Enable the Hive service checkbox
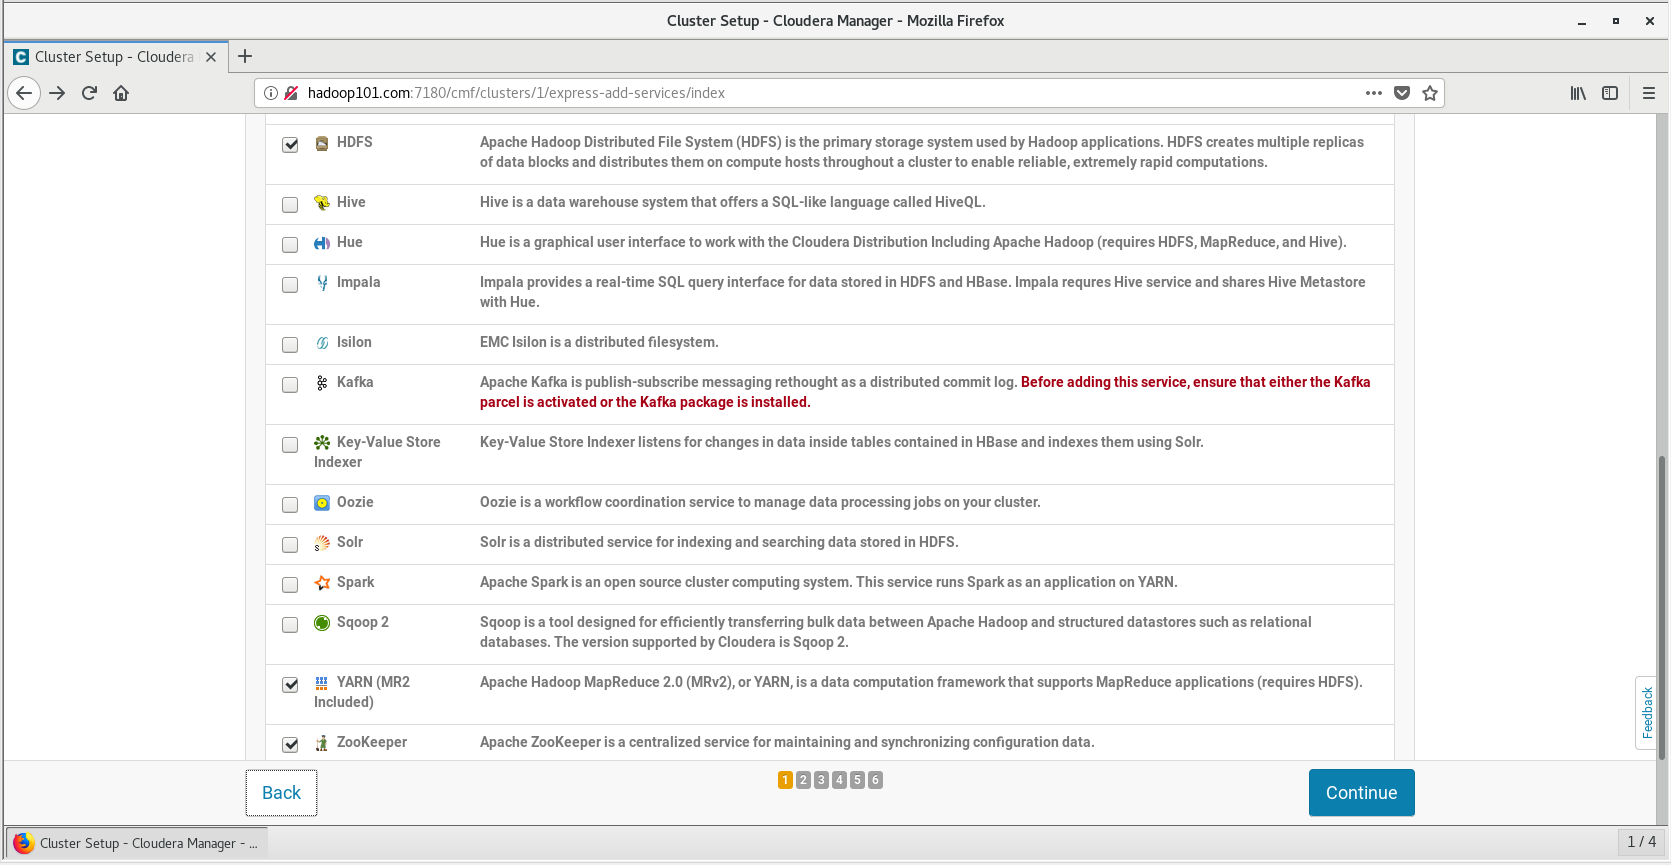1671x865 pixels. pos(290,204)
